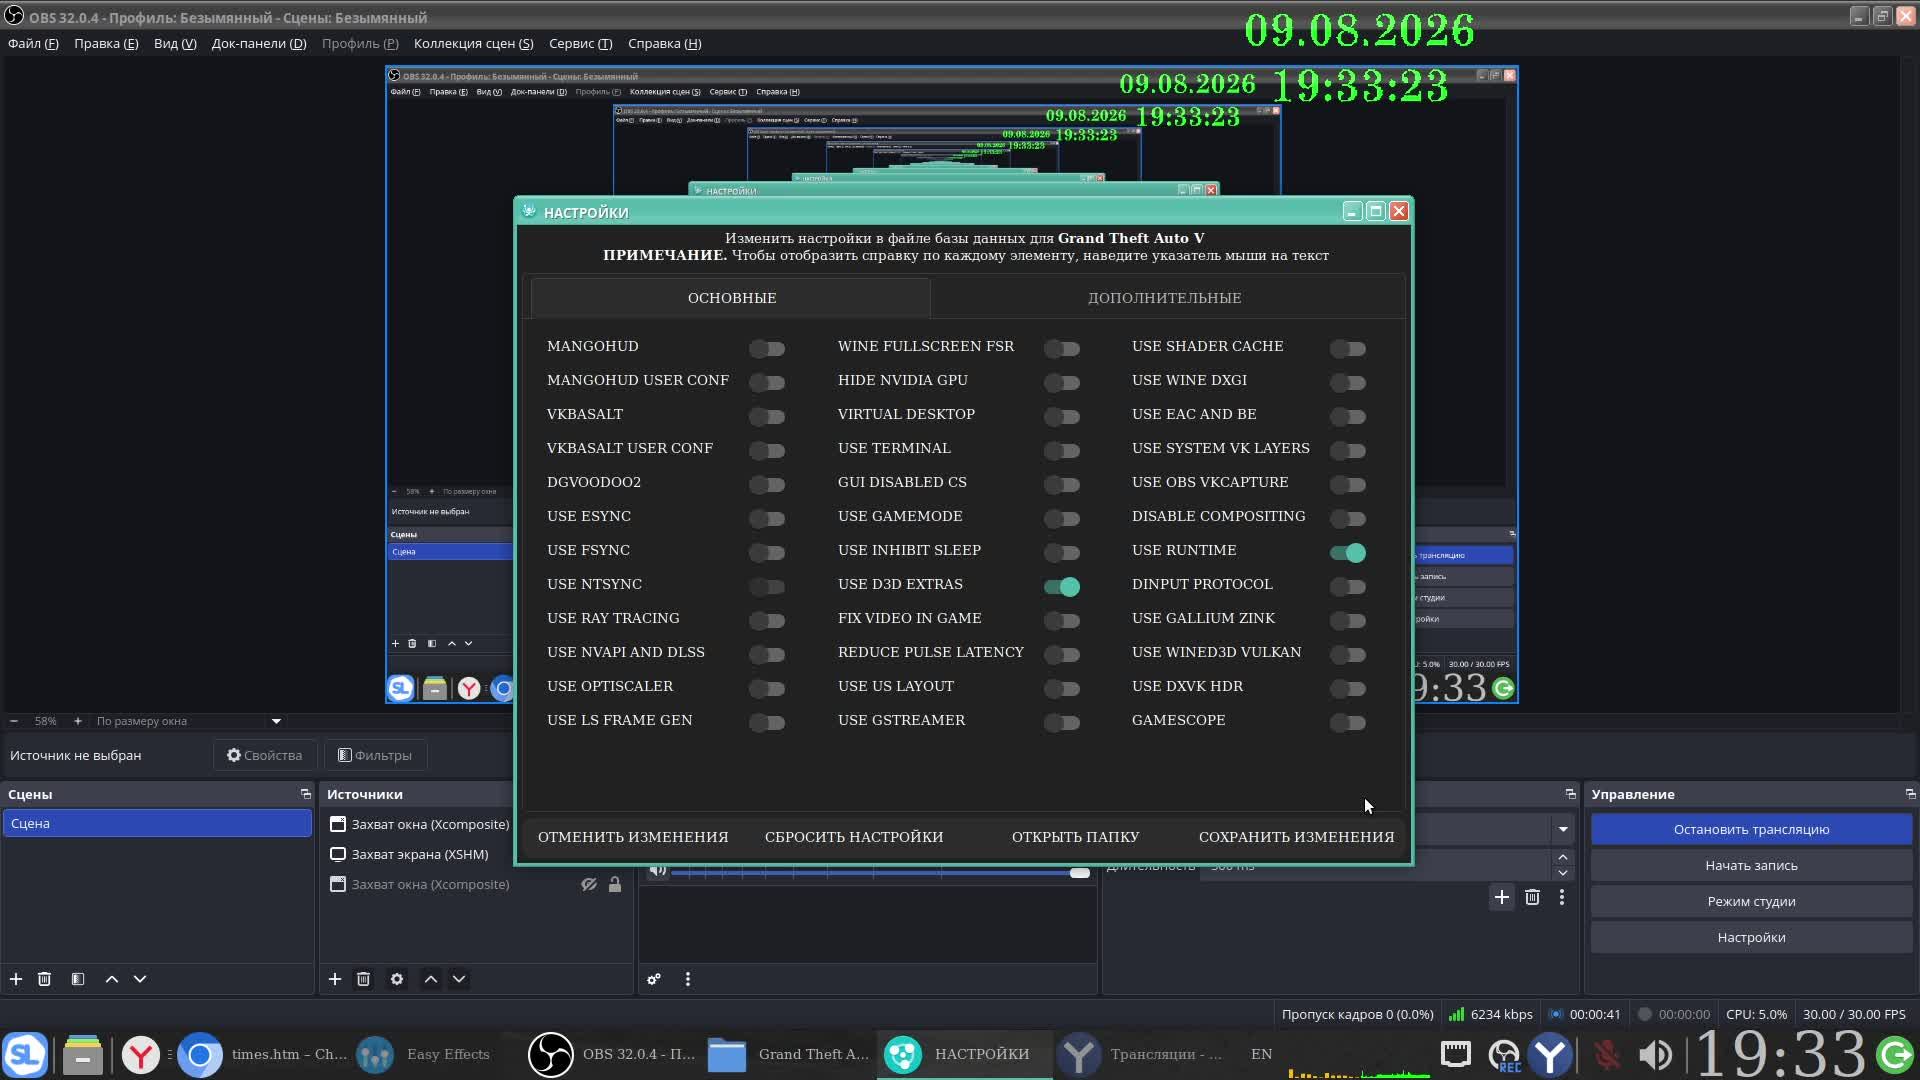Click Начать запись in OBS
The image size is (1920, 1080).
coord(1751,865)
